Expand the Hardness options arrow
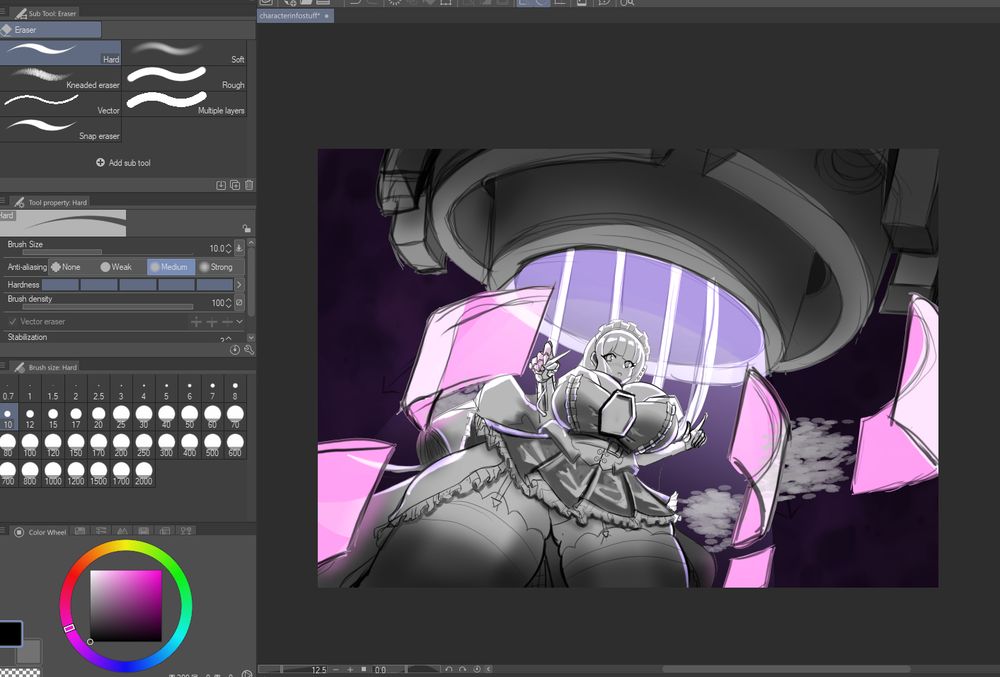 (x=239, y=284)
